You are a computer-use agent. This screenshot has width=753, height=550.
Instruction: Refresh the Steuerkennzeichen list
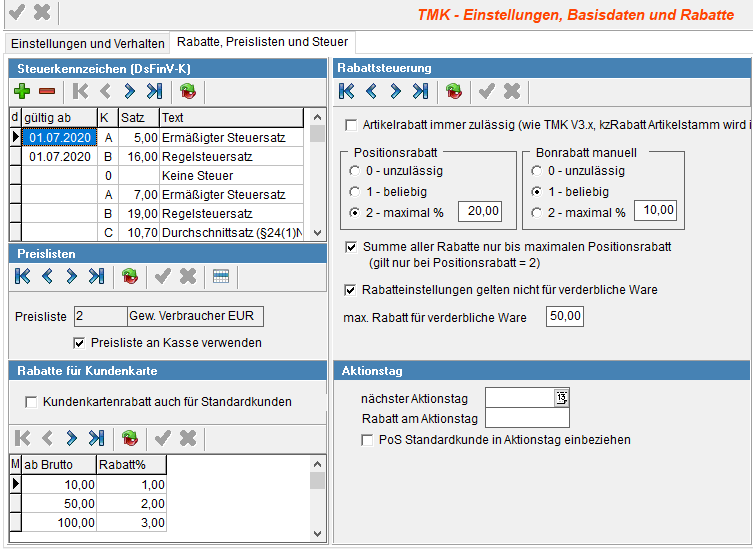click(188, 92)
